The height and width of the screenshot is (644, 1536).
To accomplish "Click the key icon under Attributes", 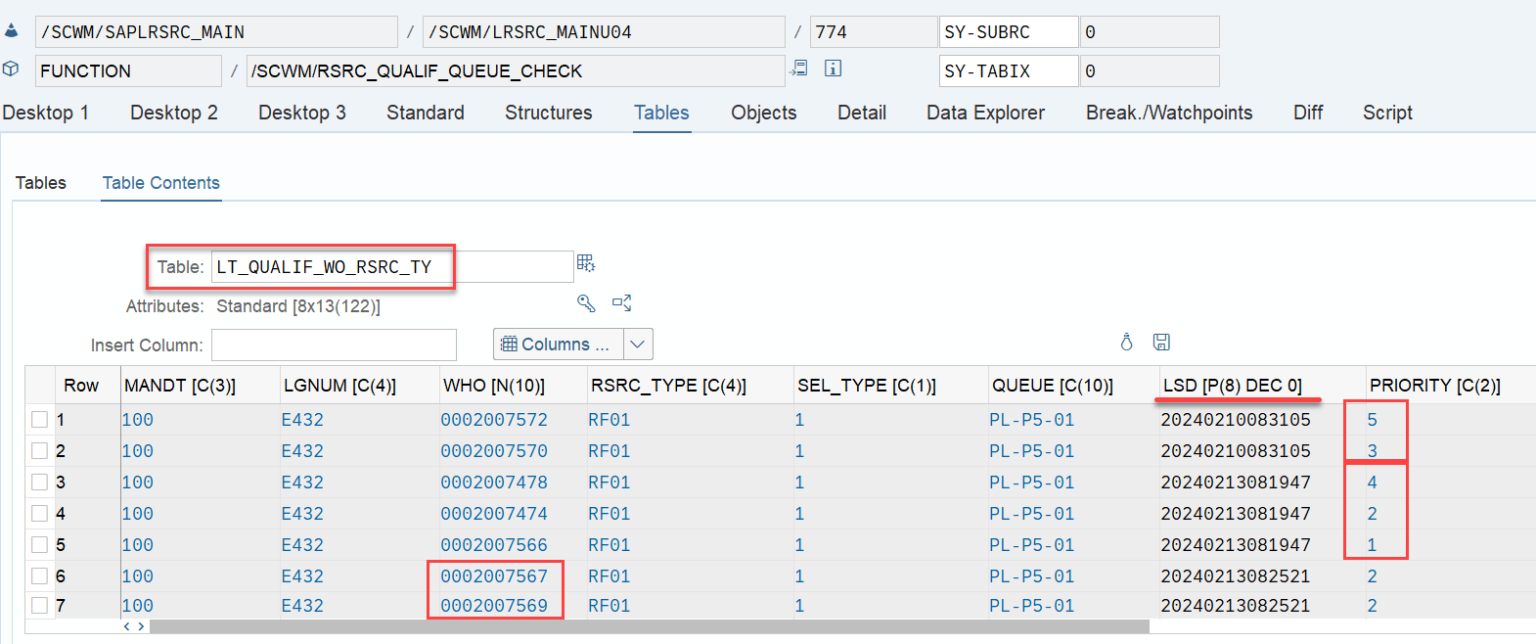I will (585, 302).
